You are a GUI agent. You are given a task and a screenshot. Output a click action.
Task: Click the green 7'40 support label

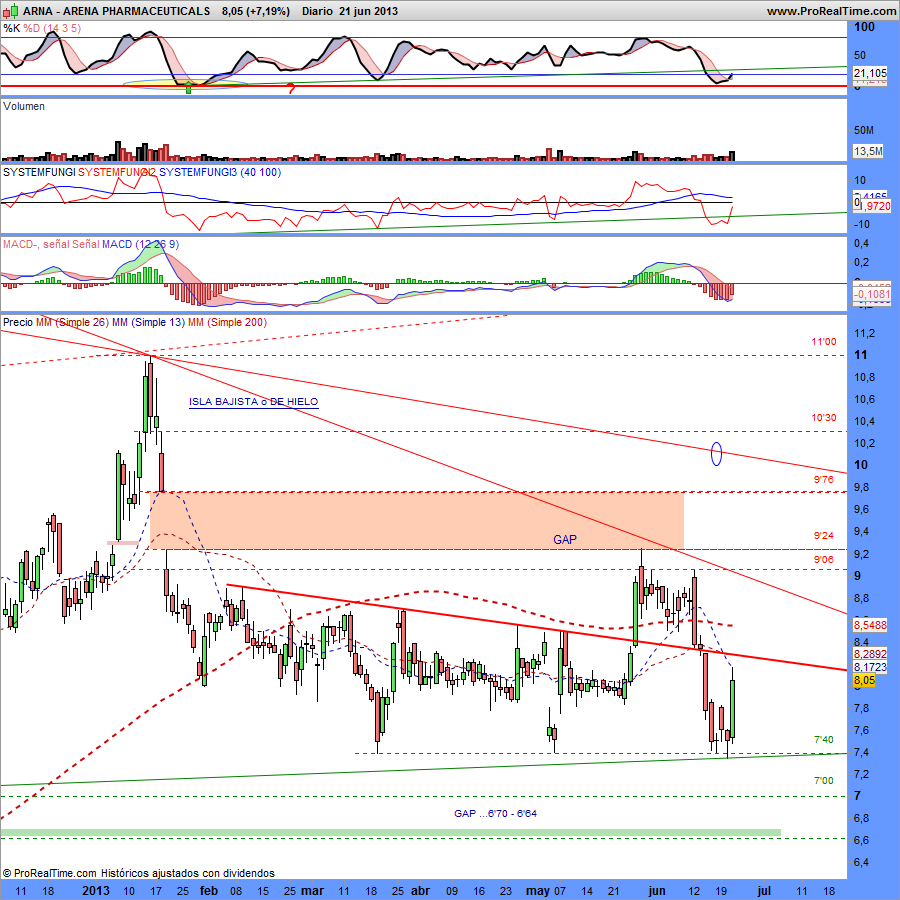(x=824, y=740)
